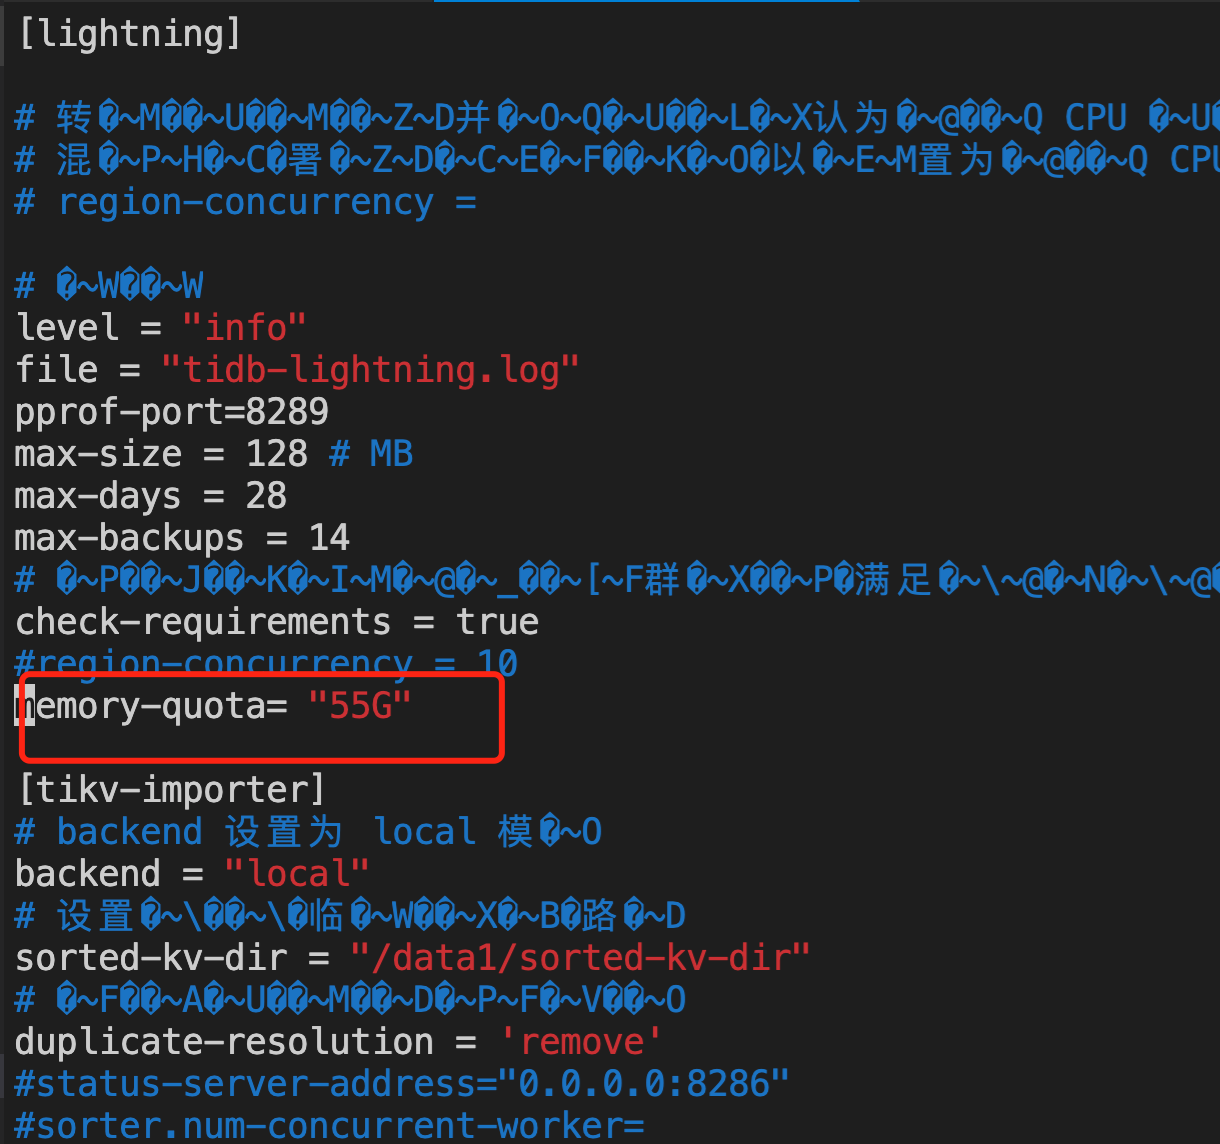This screenshot has width=1220, height=1144.
Task: Click the memory-quota key text
Action: (141, 706)
